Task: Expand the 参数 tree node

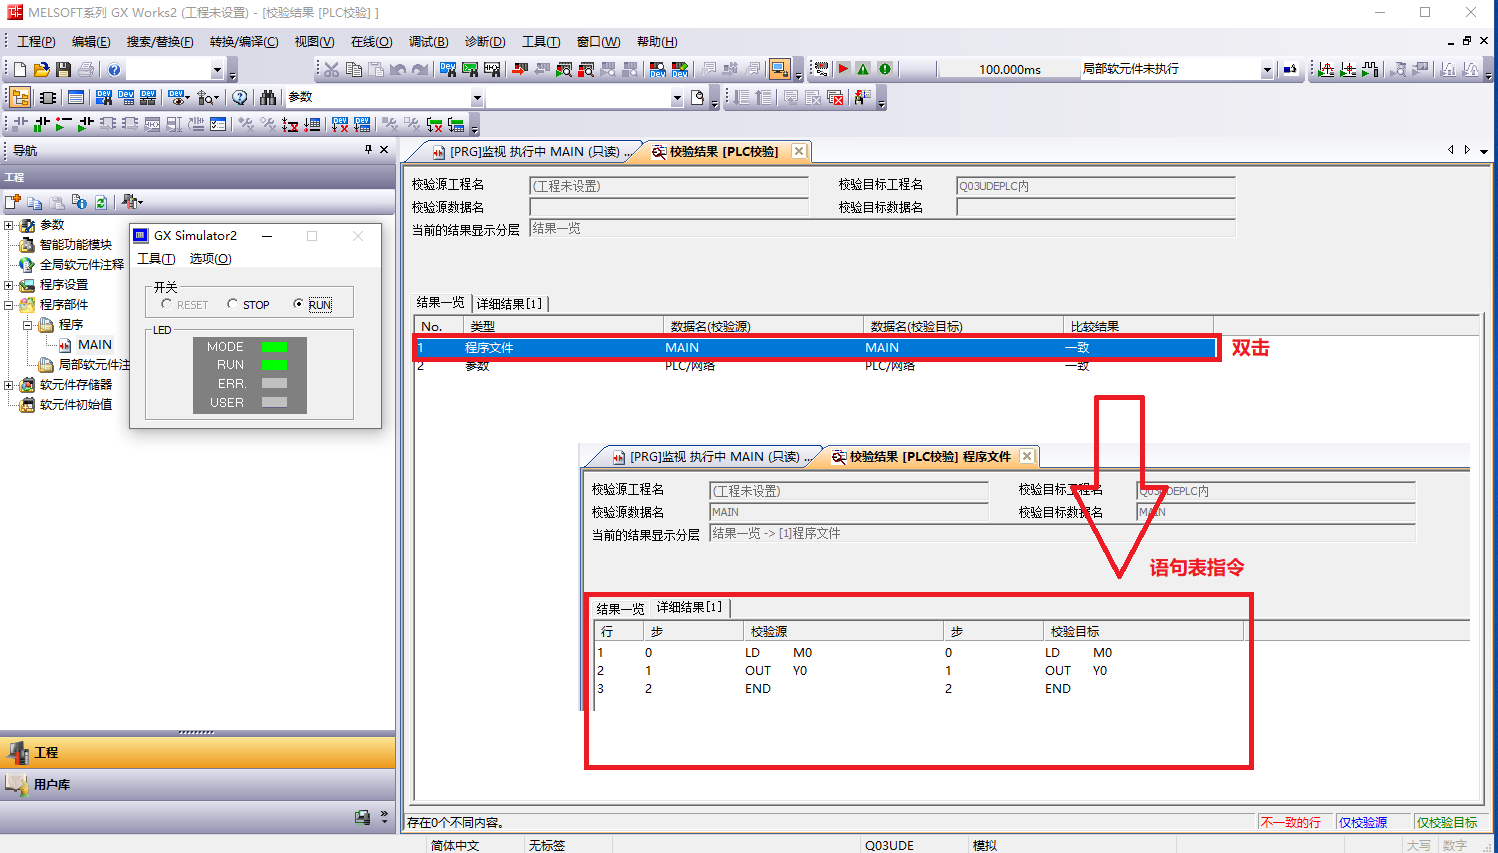Action: pos(9,225)
